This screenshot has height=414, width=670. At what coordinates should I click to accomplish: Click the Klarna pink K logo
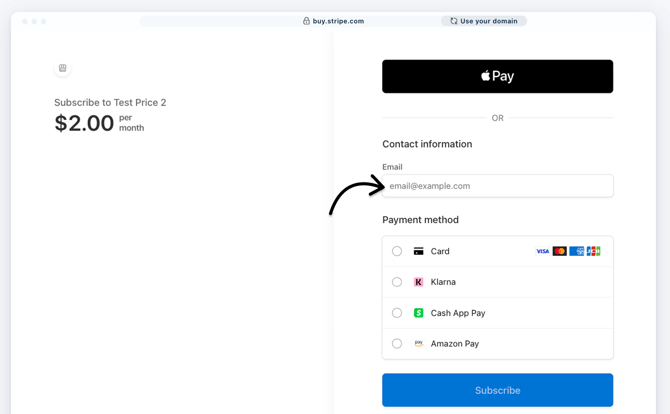tap(418, 282)
